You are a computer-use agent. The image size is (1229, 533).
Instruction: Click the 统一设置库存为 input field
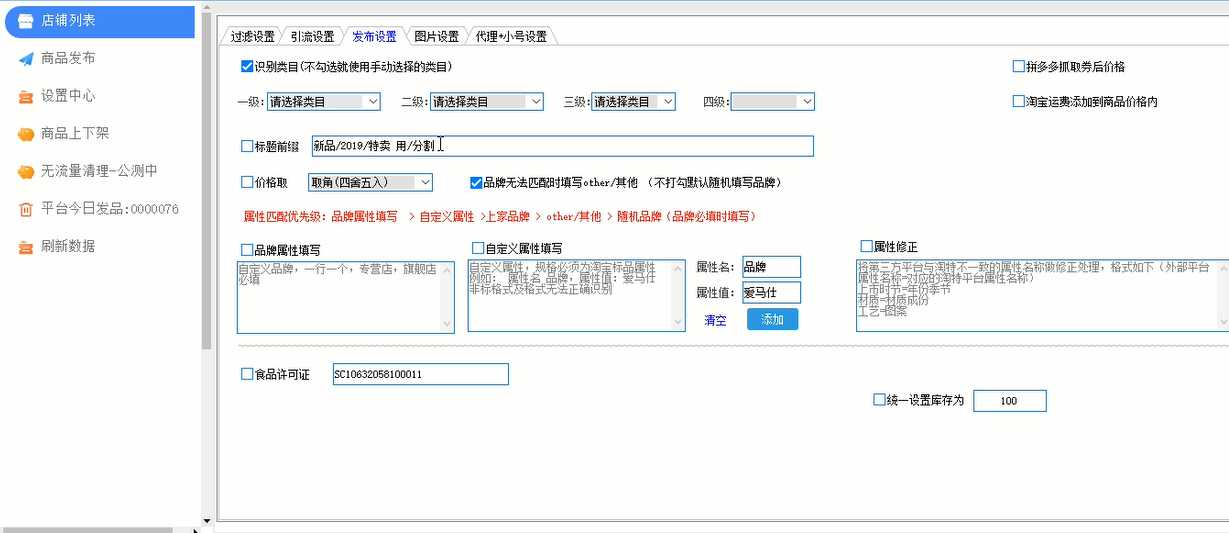(x=1009, y=401)
